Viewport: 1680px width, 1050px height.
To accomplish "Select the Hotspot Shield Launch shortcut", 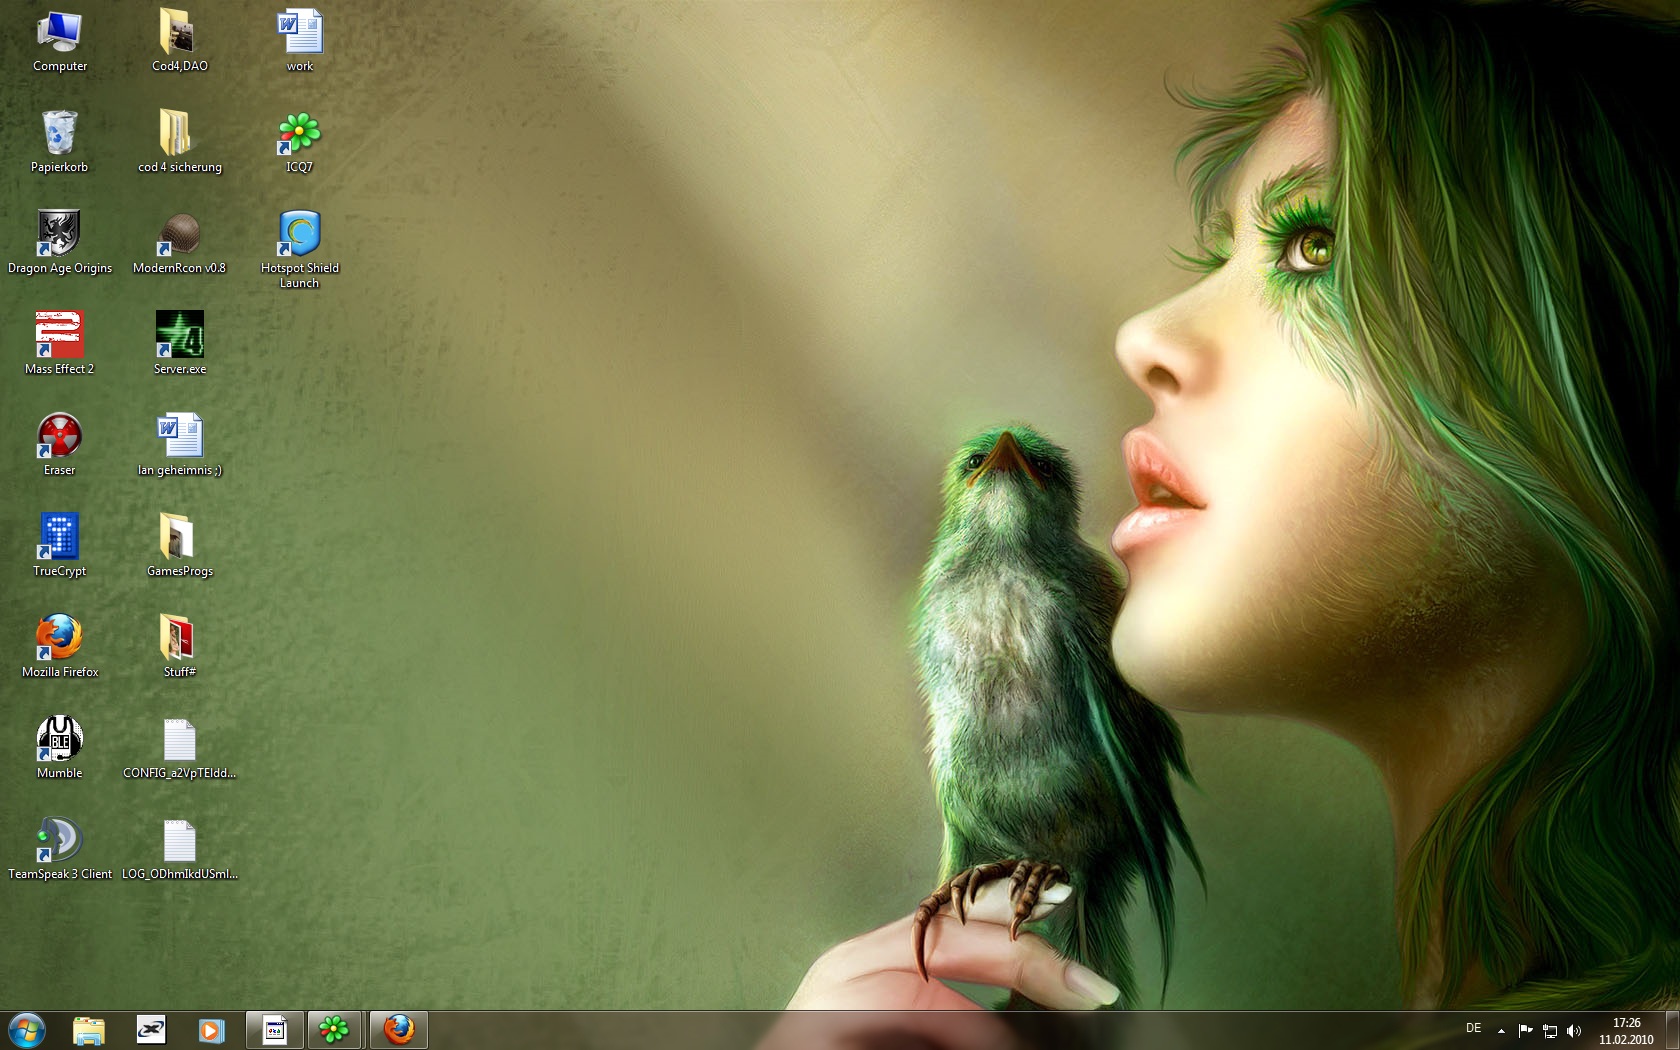I will (300, 250).
